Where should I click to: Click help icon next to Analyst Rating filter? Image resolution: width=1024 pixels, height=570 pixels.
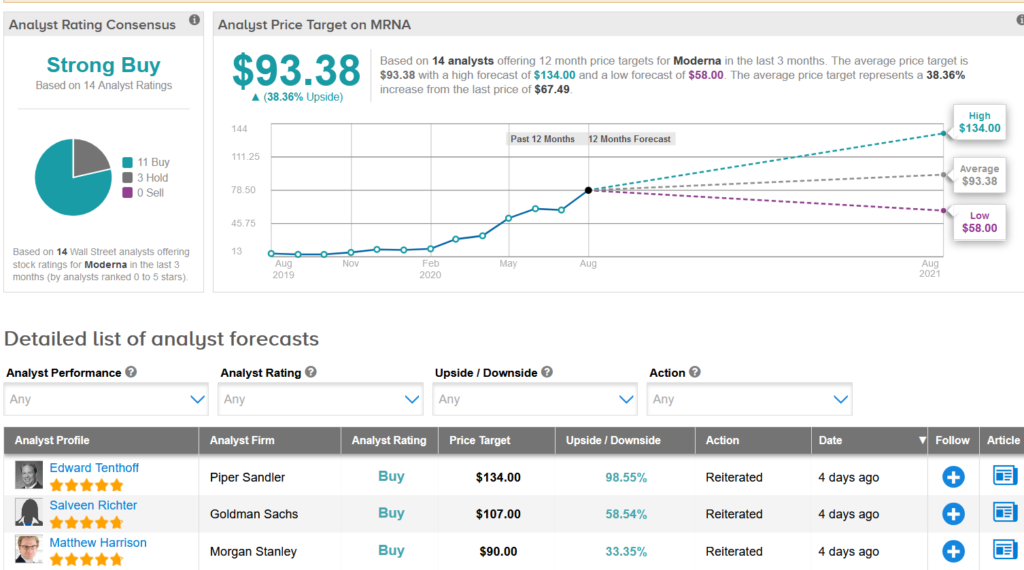point(311,372)
